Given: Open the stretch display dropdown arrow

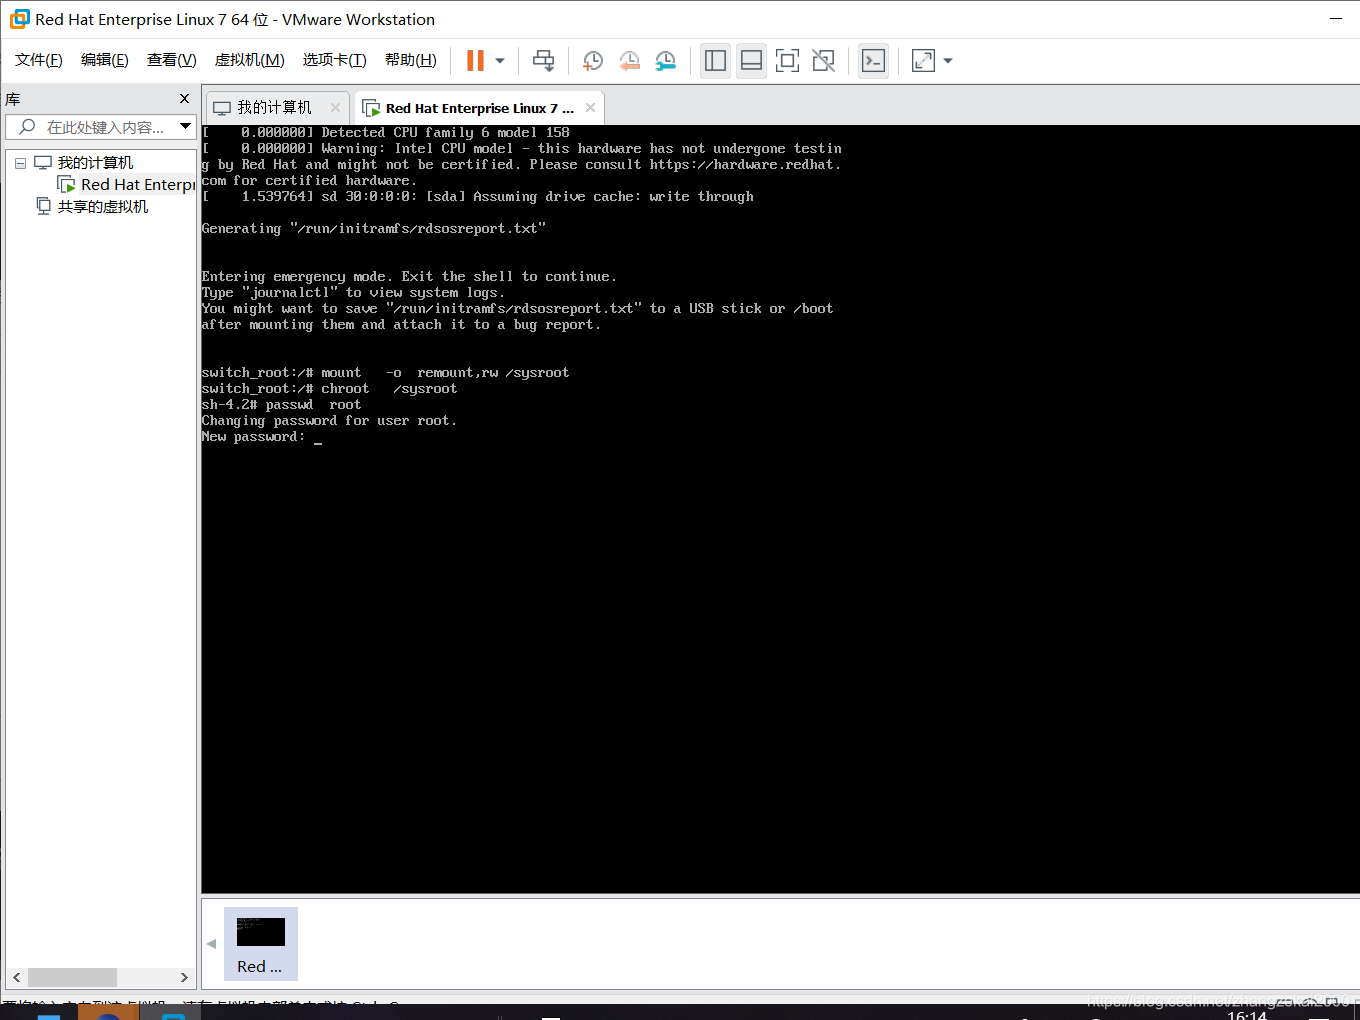Looking at the screenshot, I should coord(948,61).
